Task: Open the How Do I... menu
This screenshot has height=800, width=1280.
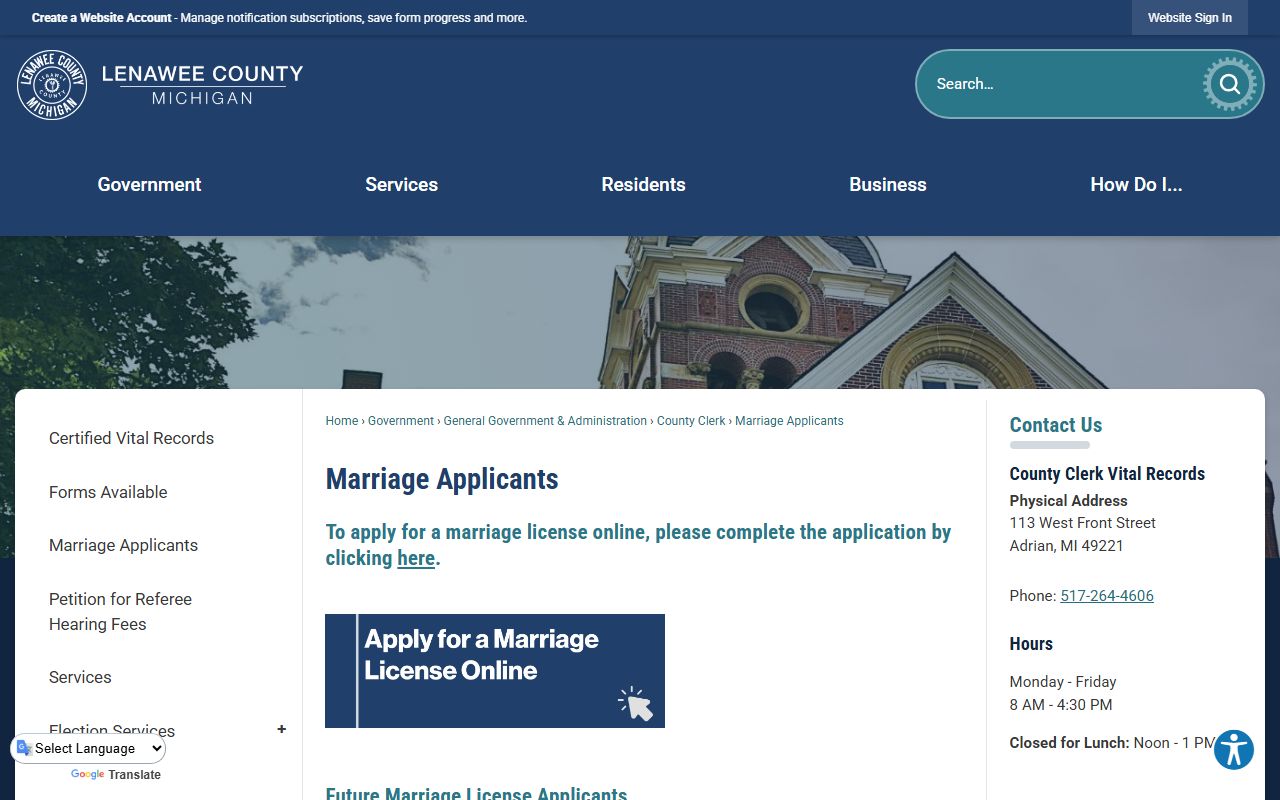Action: 1136,184
